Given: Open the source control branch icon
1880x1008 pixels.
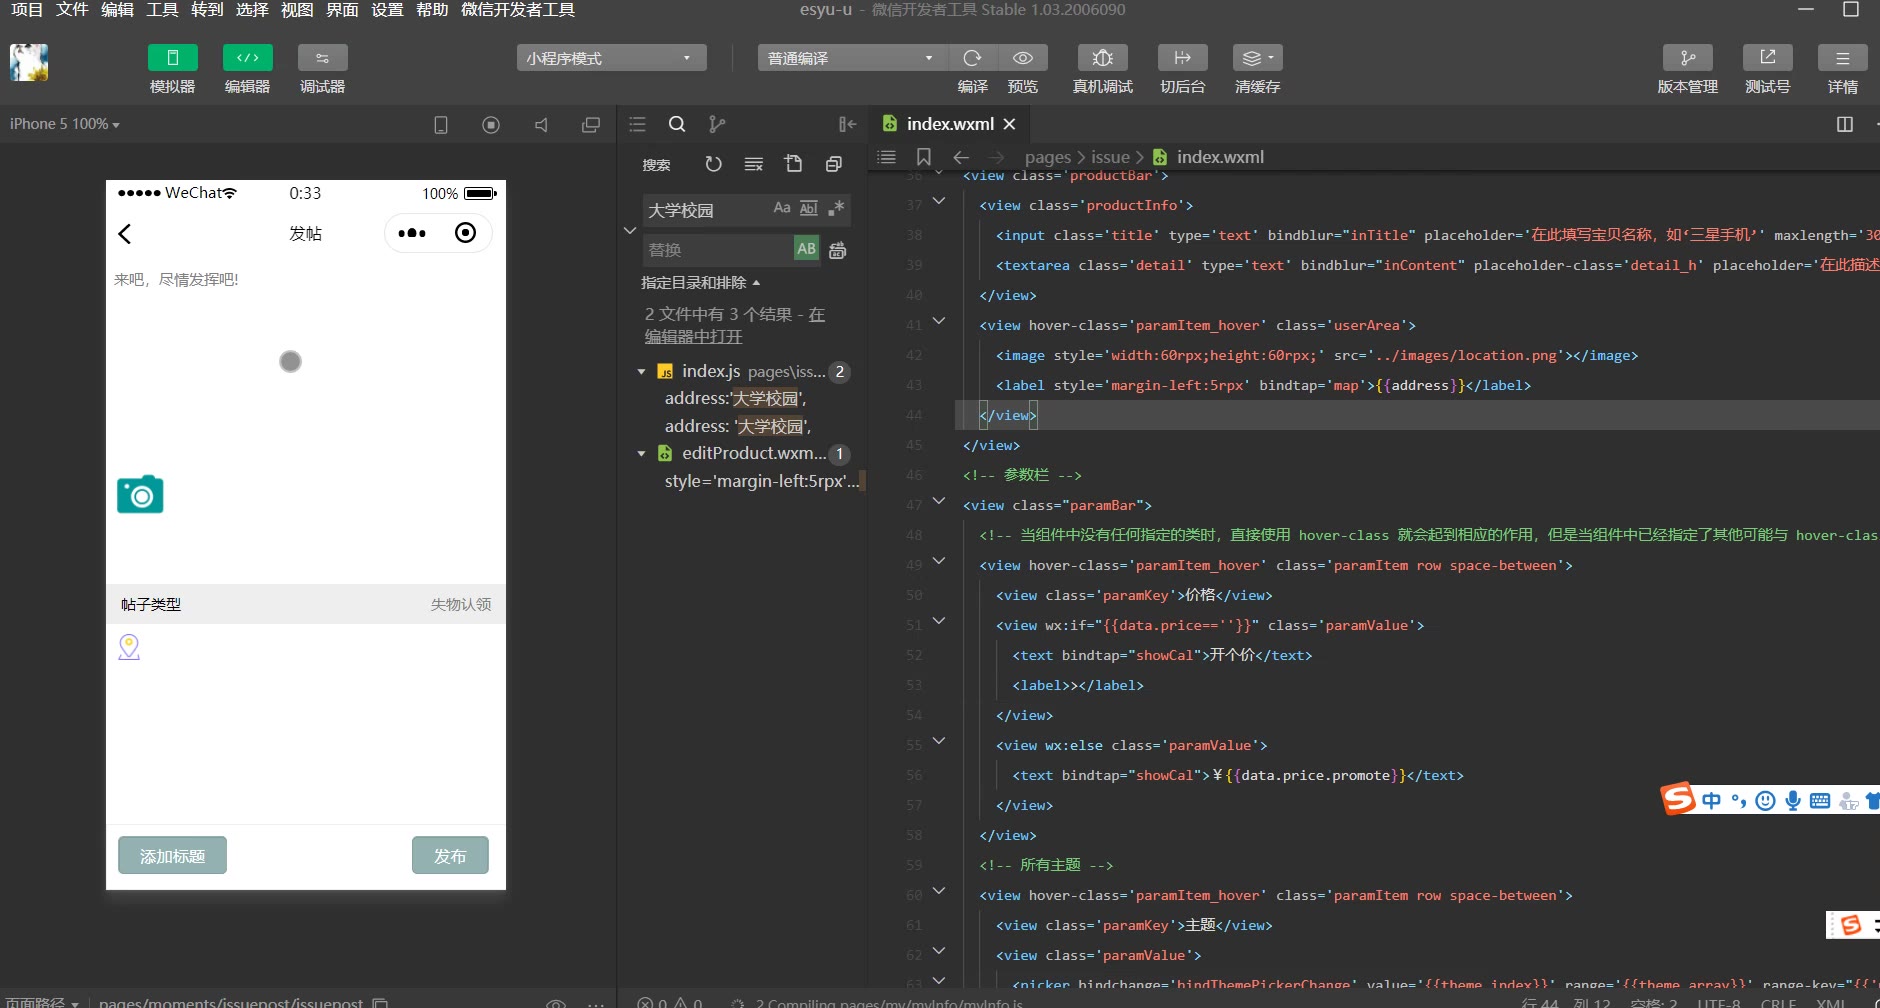Looking at the screenshot, I should coord(716,124).
